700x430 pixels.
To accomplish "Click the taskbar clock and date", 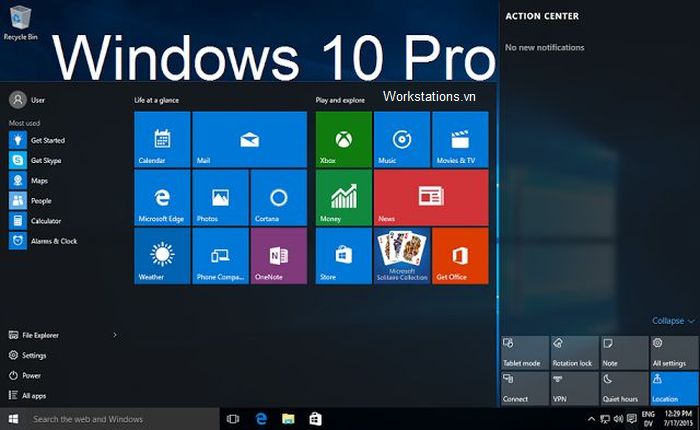I will 678,418.
